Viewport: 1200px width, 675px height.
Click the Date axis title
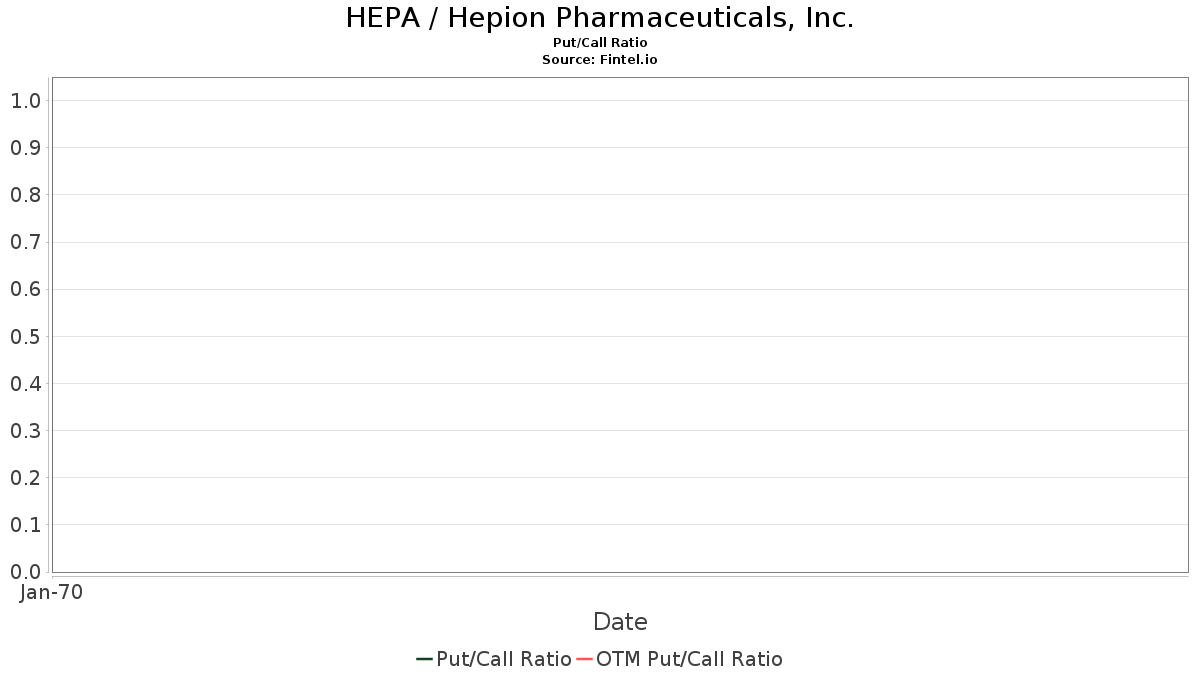(620, 622)
